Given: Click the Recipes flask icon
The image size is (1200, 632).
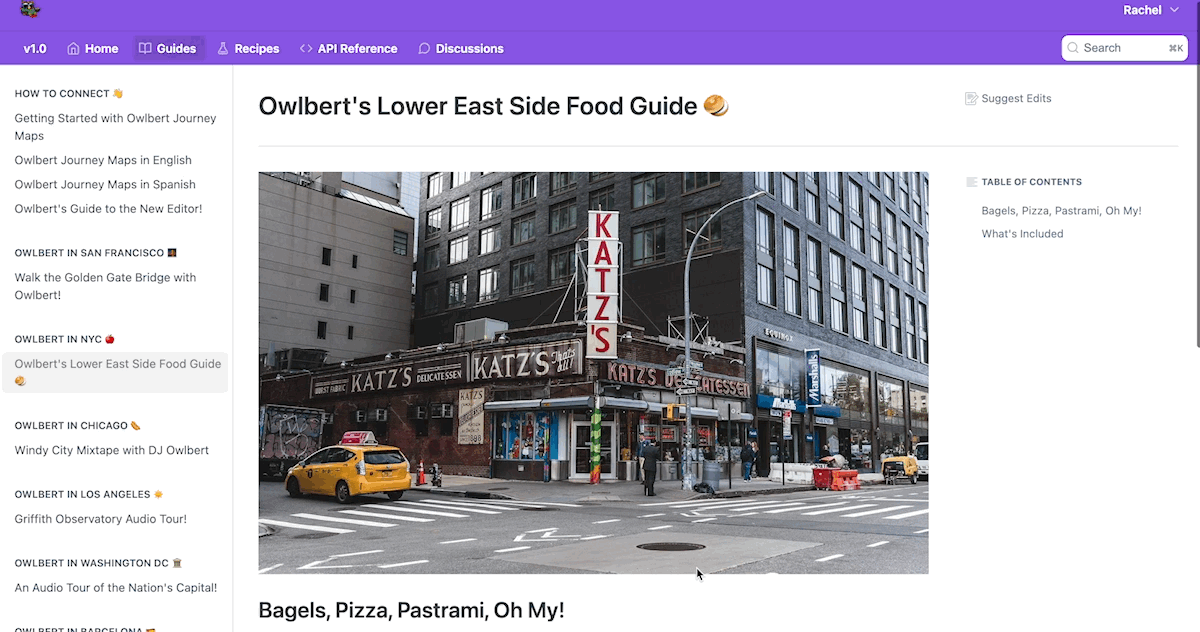Looking at the screenshot, I should click(x=223, y=48).
